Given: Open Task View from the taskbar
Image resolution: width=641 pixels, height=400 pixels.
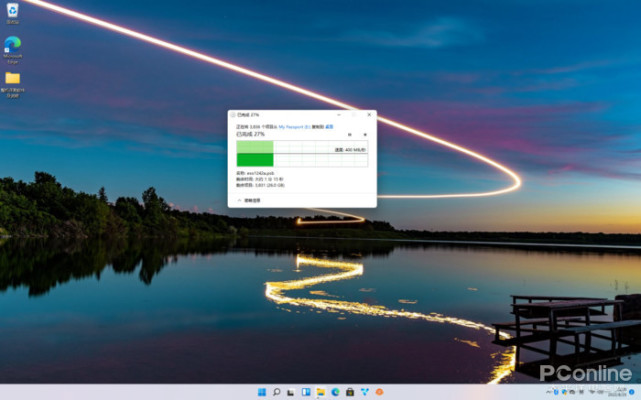Looking at the screenshot, I should tap(291, 392).
